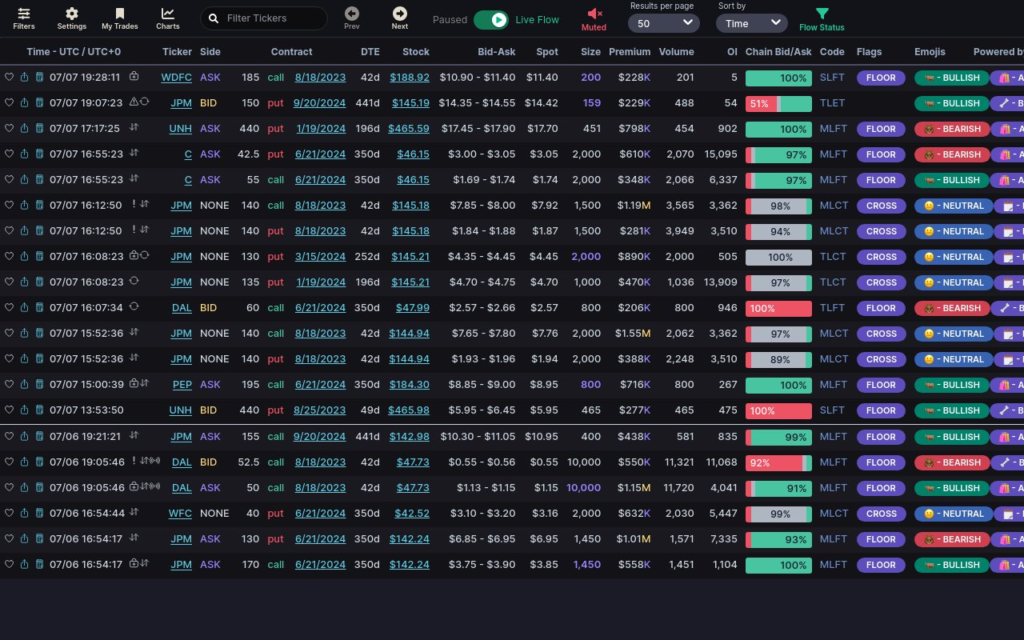The width and height of the screenshot is (1024, 640).
Task: Open calculator icon on 13:53:50 UNH row
Action: [39, 410]
